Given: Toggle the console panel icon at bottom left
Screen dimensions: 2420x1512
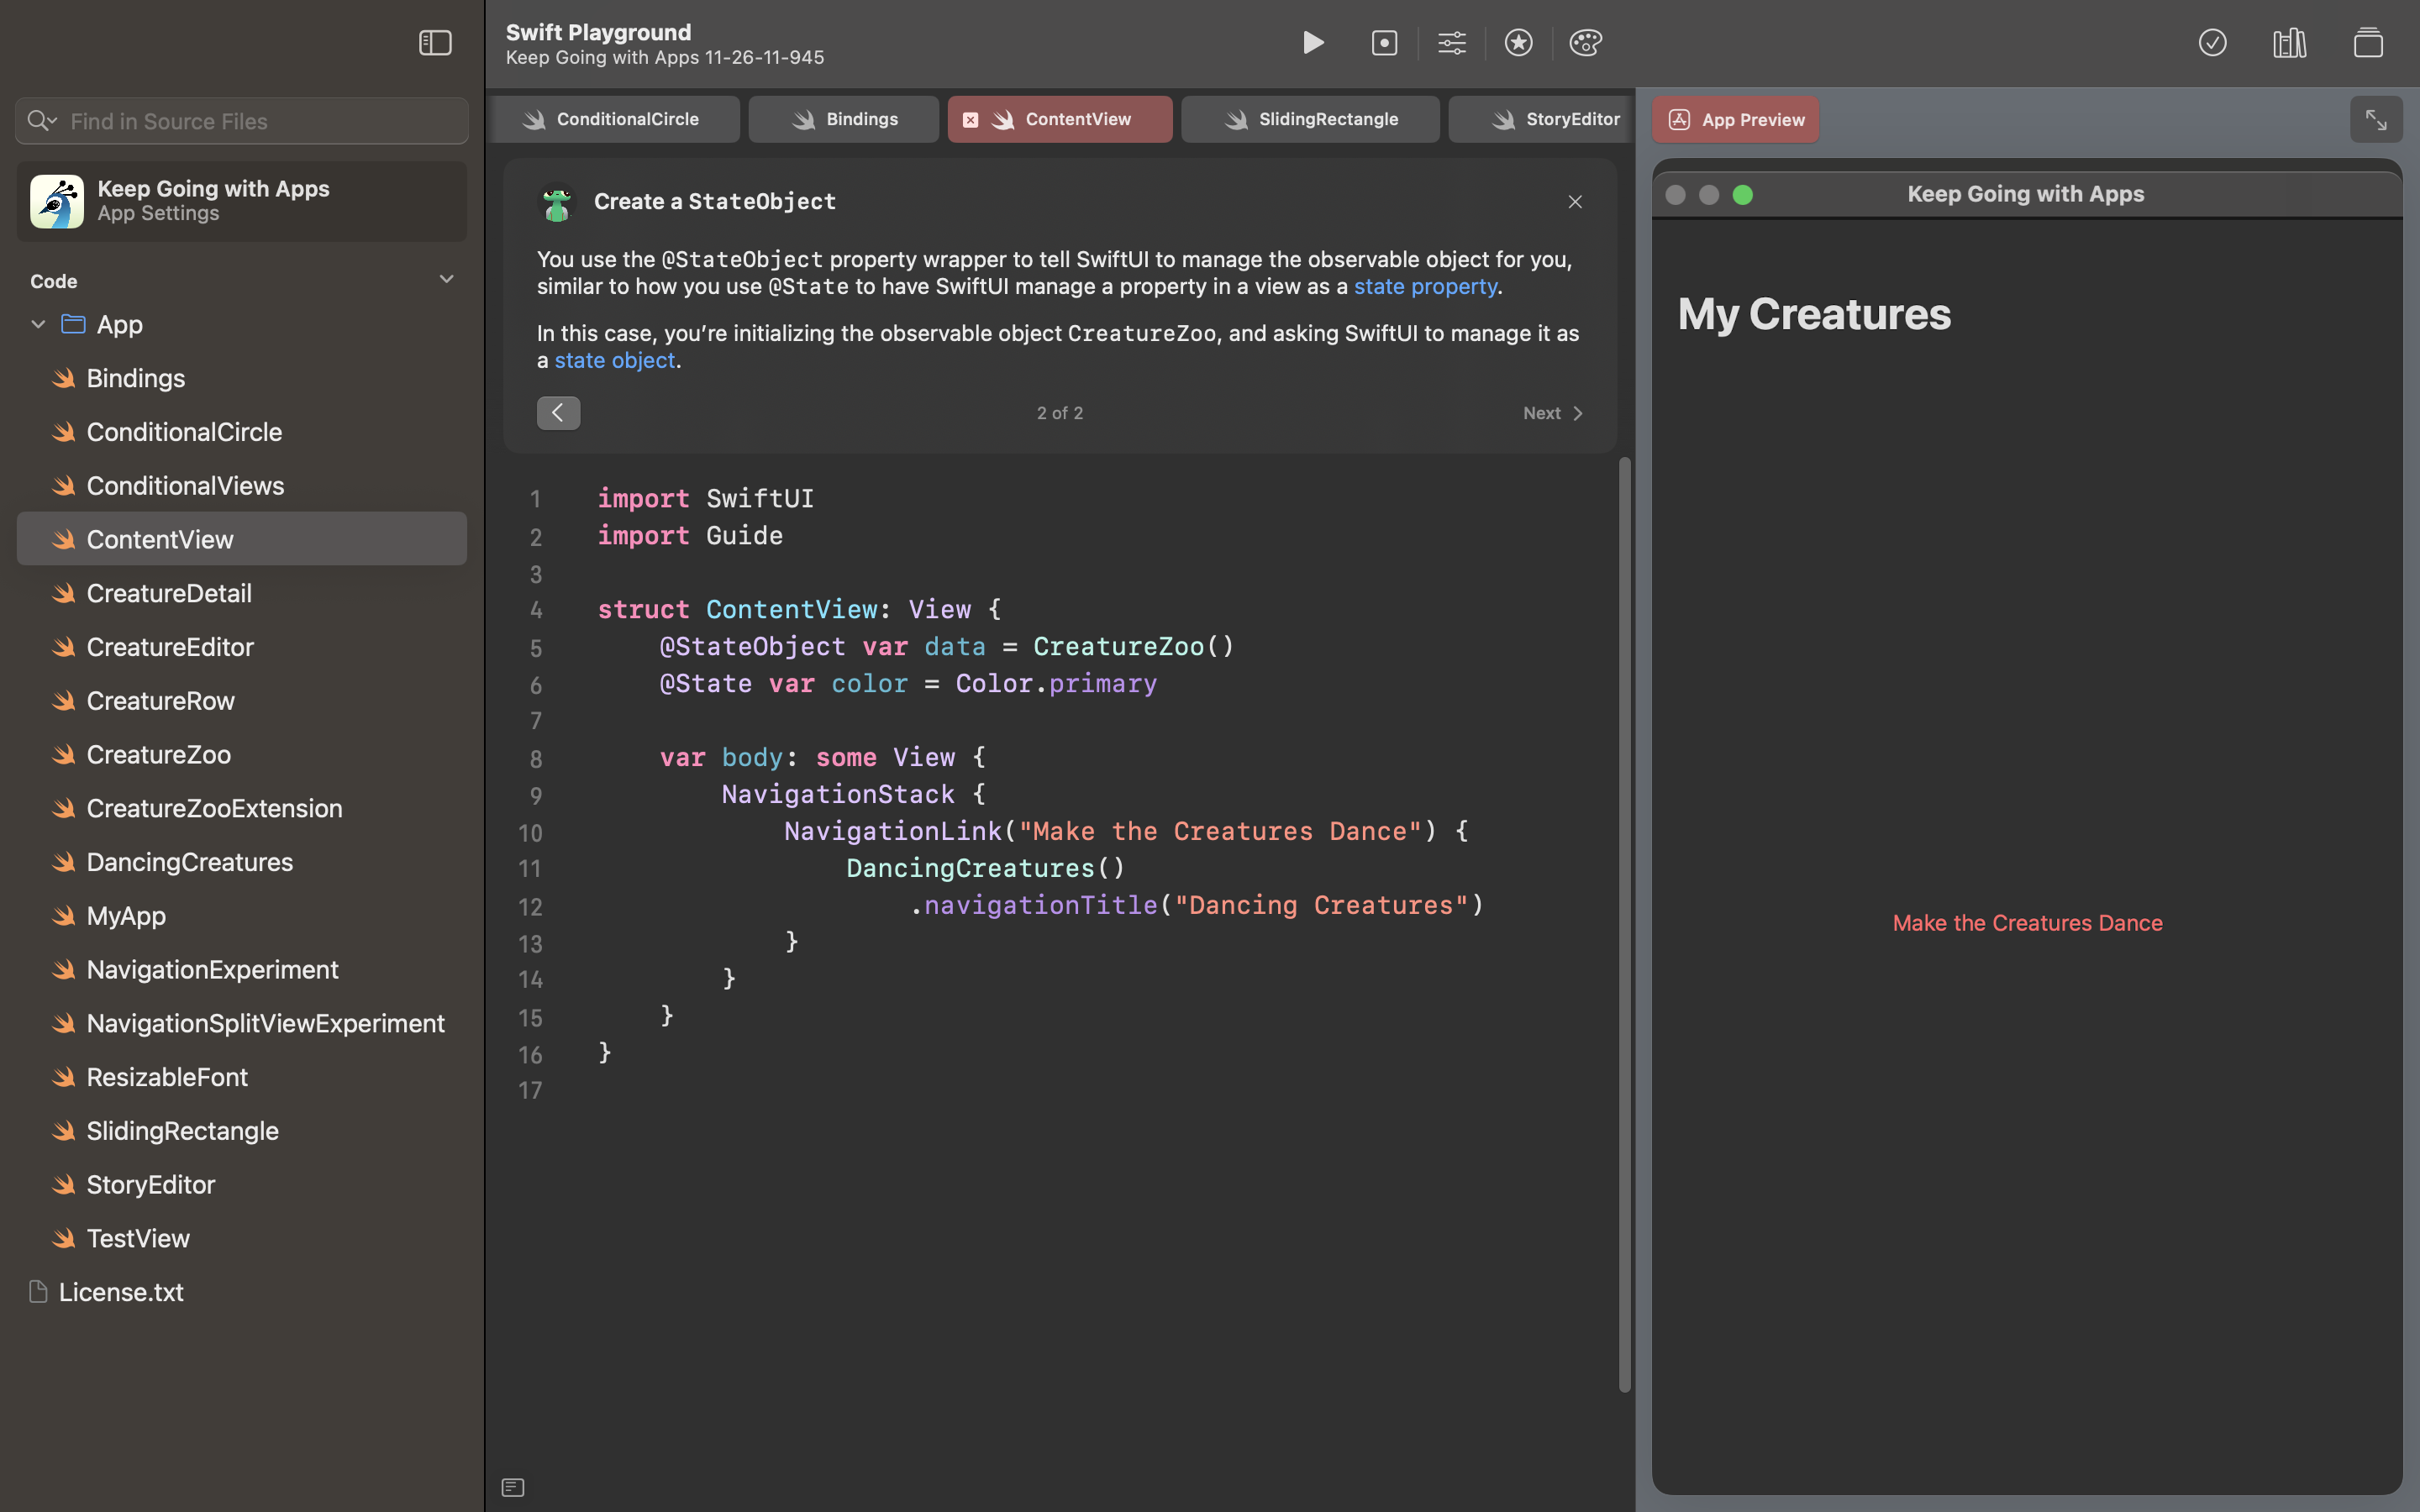Looking at the screenshot, I should click(x=513, y=1487).
